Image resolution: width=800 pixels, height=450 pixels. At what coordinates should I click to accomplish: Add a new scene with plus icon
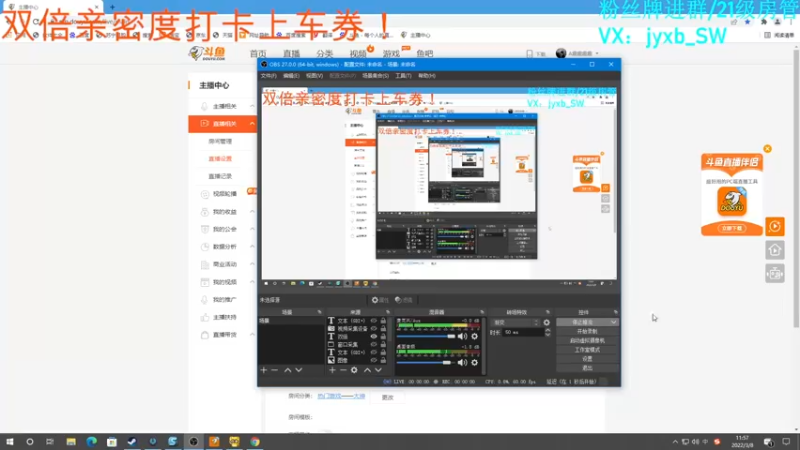[264, 370]
